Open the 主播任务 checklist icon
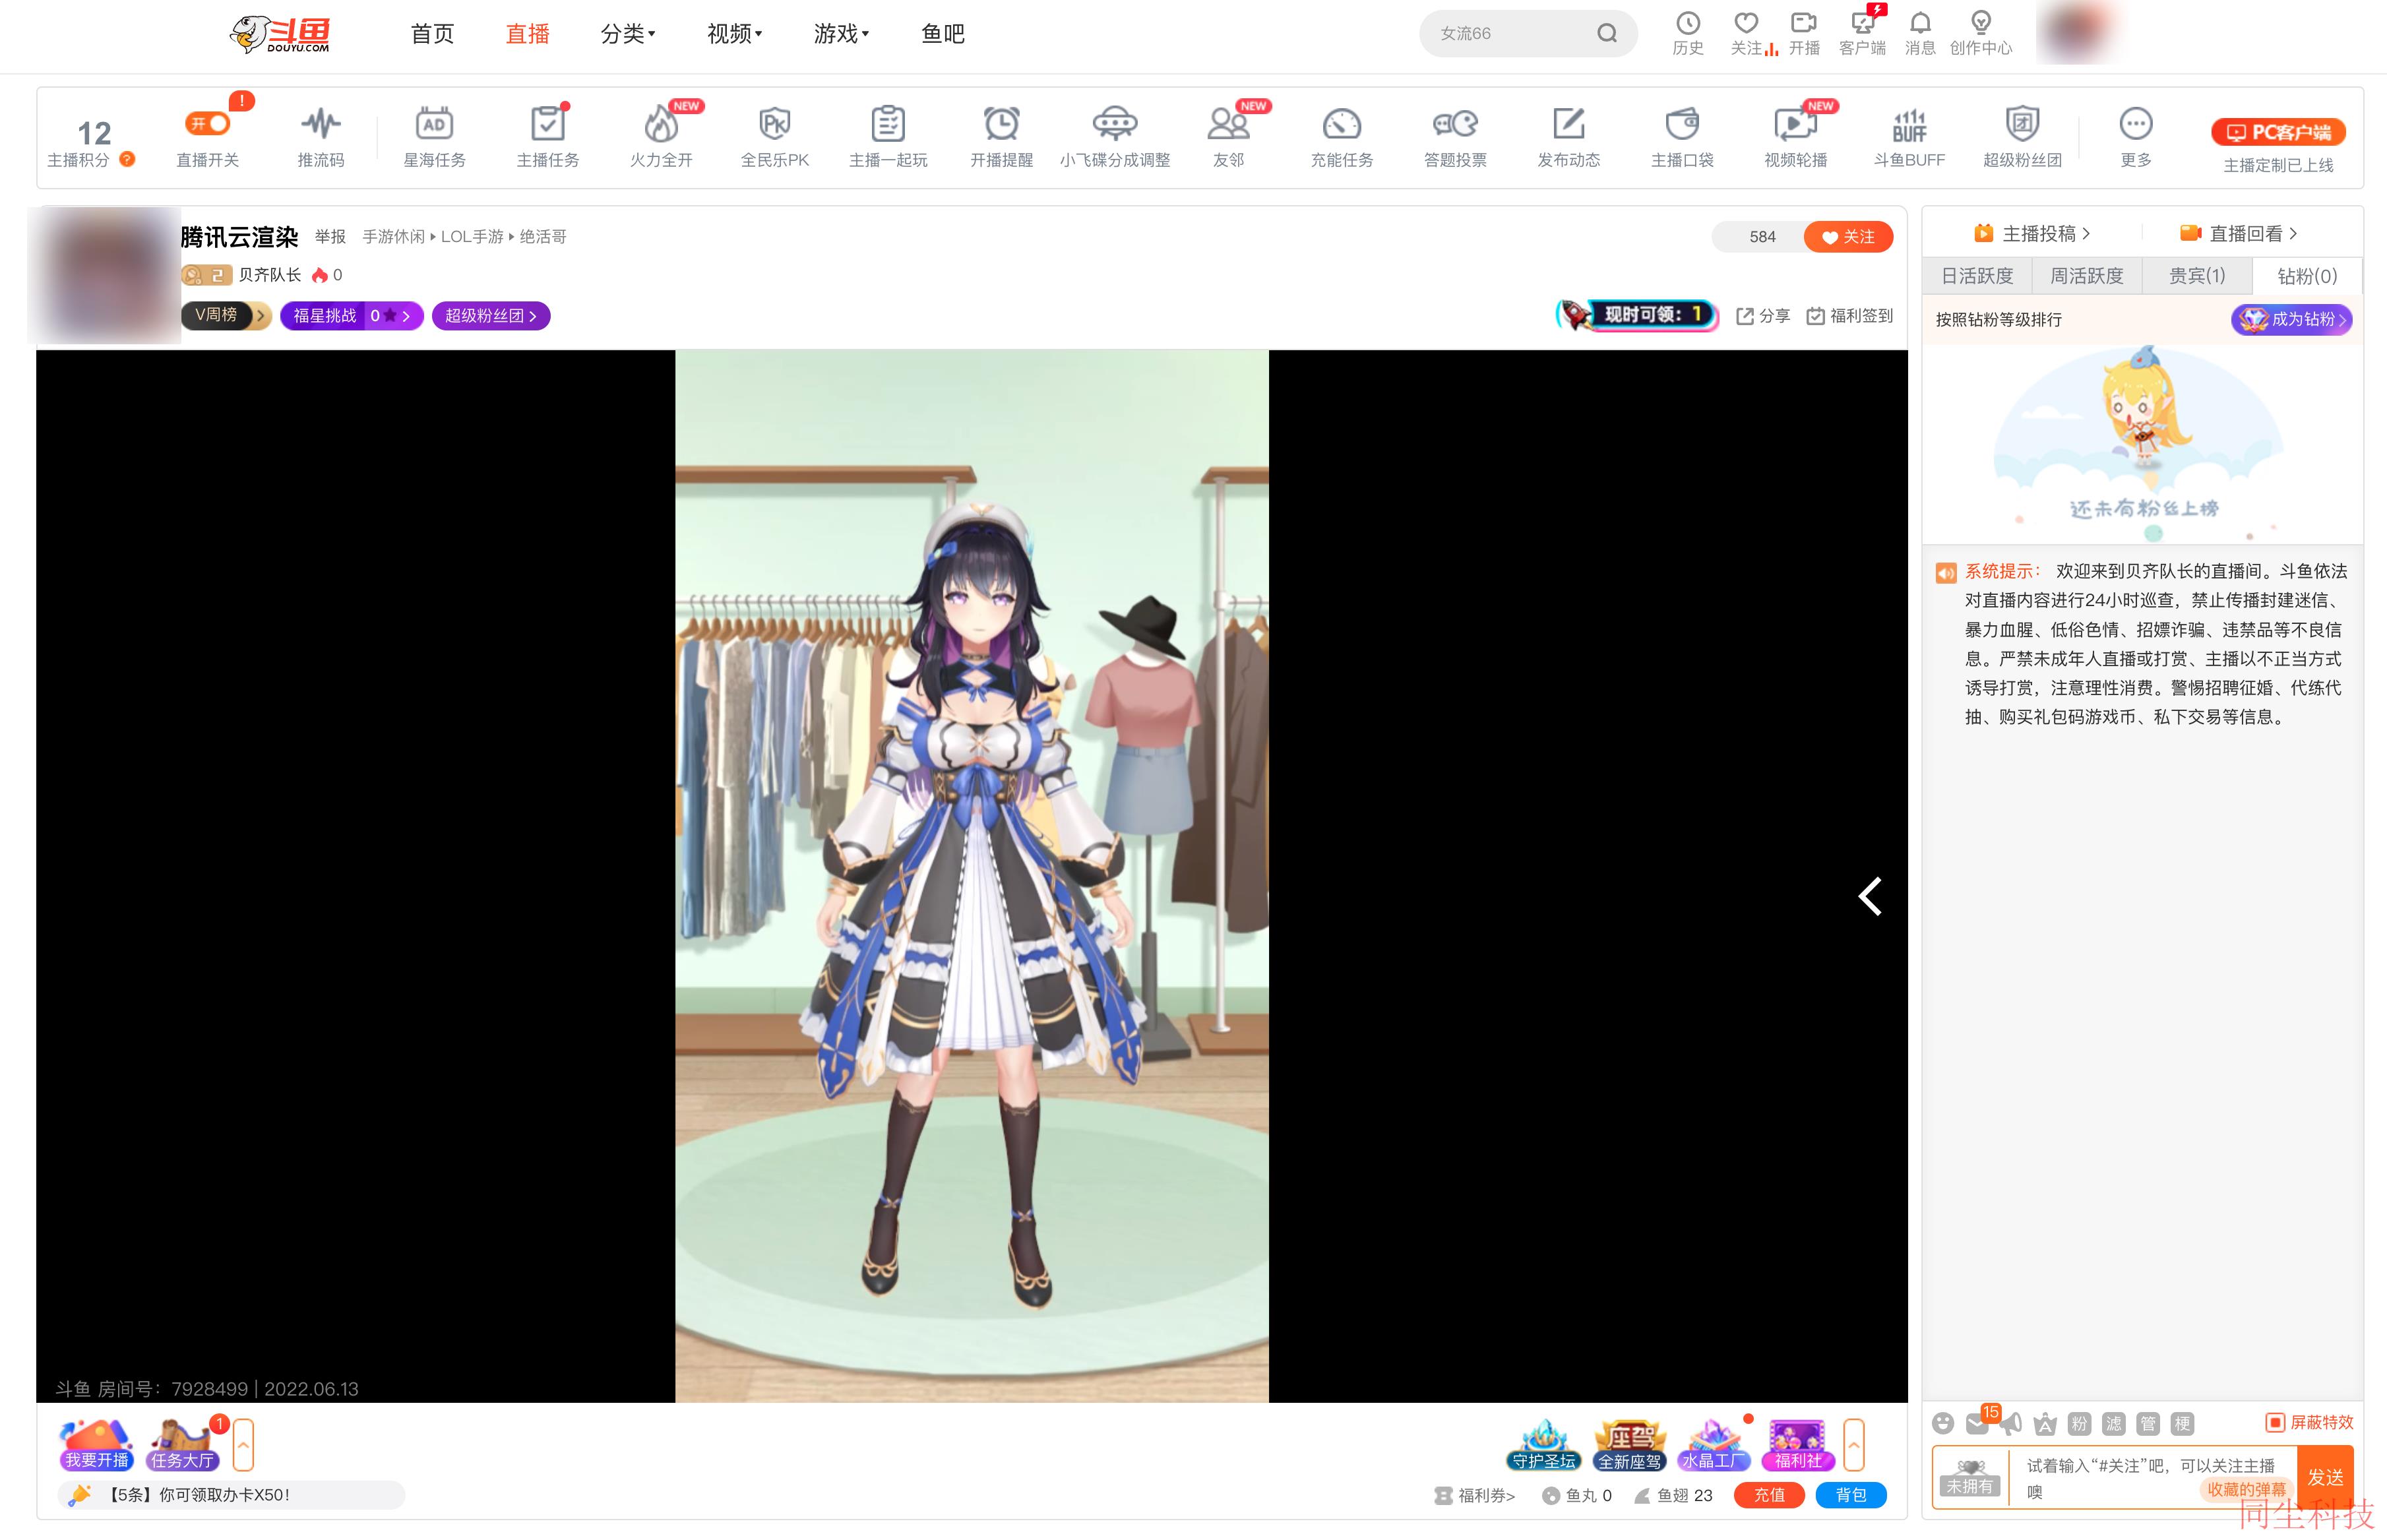The height and width of the screenshot is (1540, 2387). [548, 124]
